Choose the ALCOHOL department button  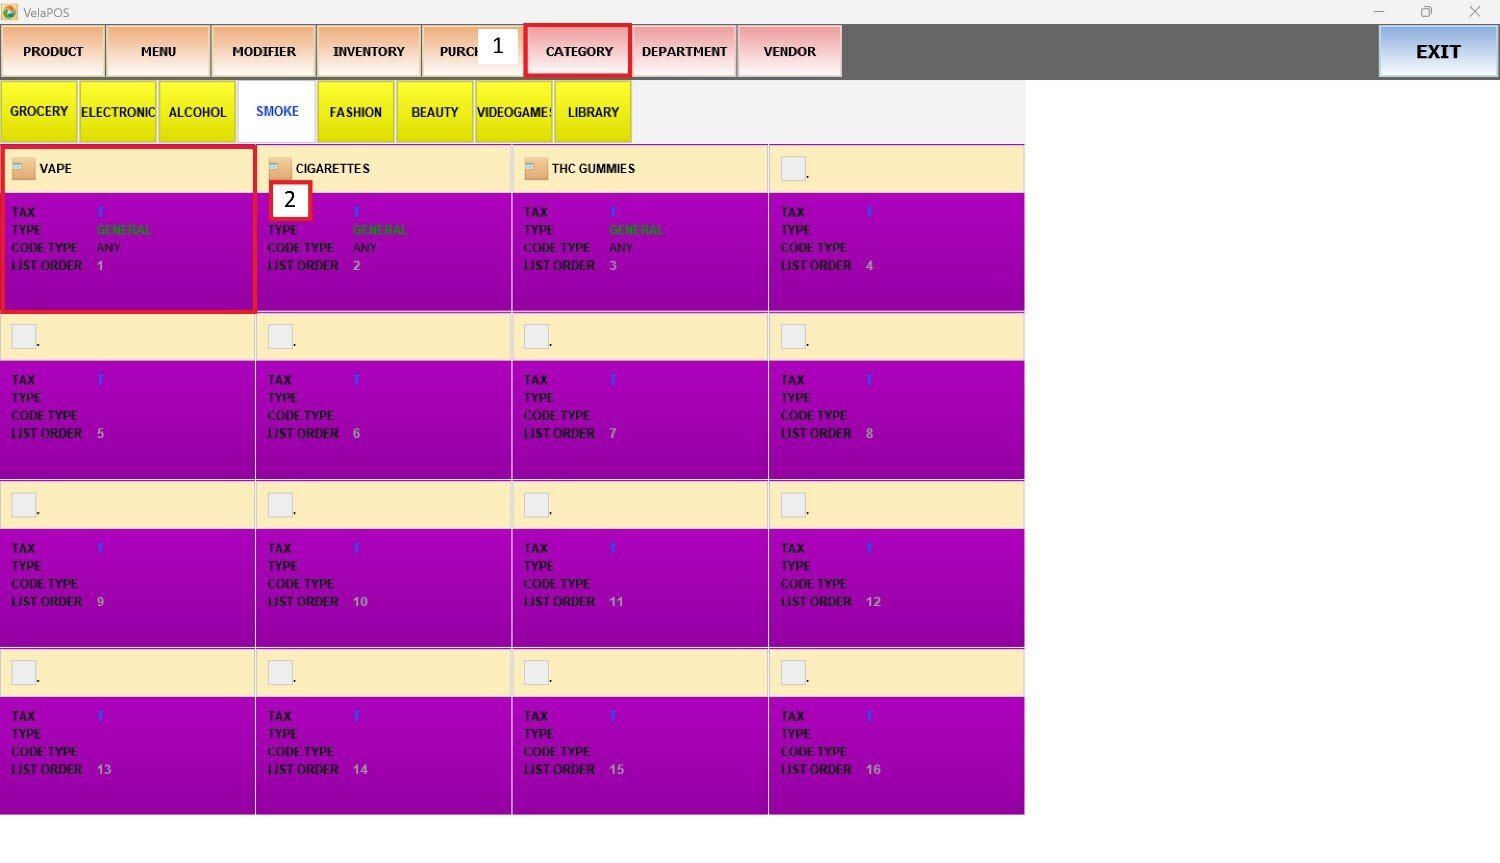coord(197,112)
